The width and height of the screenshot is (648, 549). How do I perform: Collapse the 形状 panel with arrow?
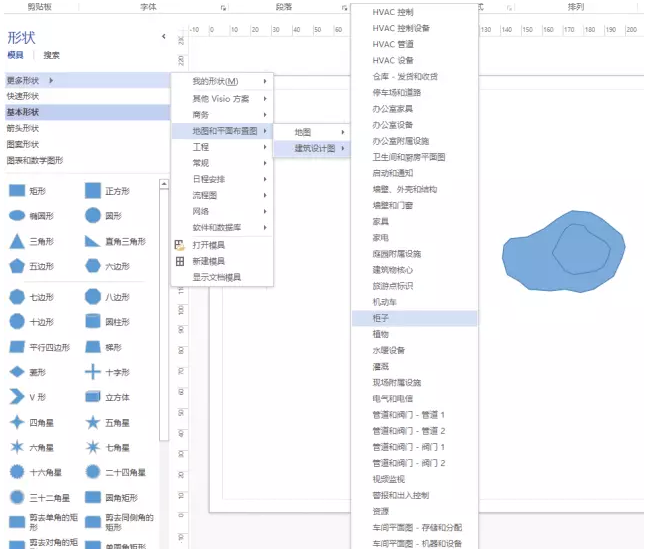(x=163, y=37)
